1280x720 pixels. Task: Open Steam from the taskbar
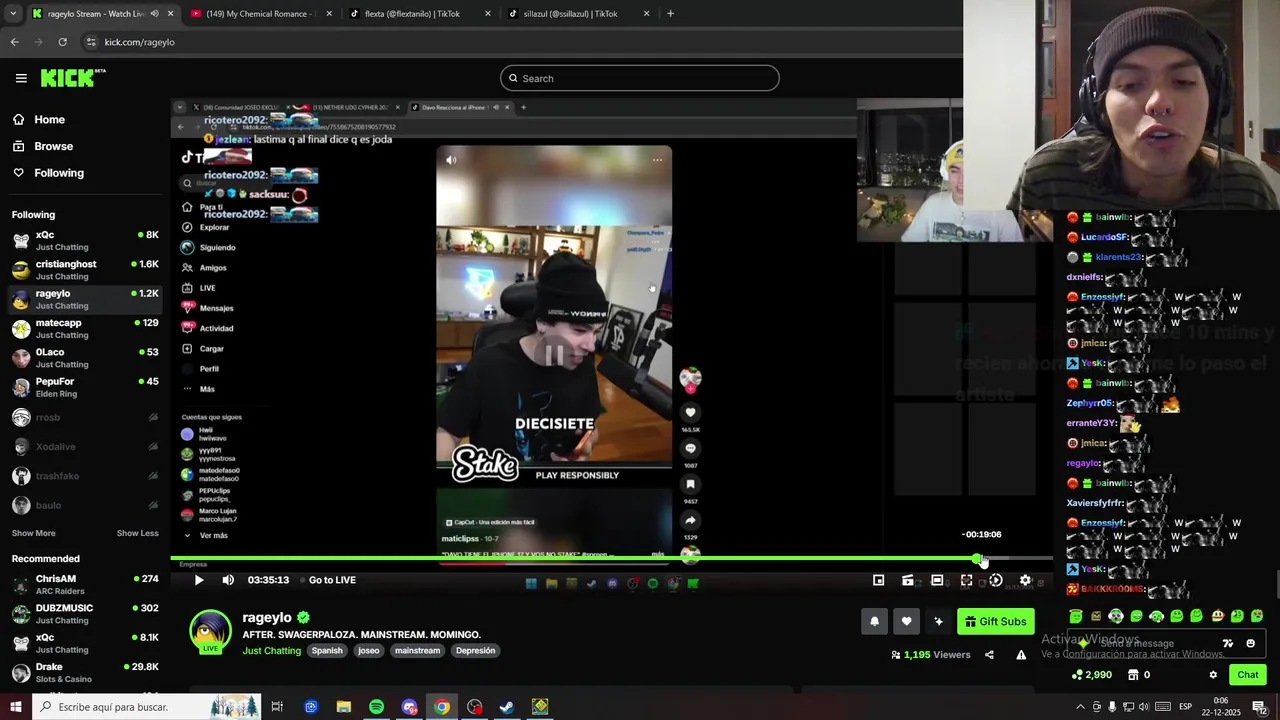click(x=507, y=707)
